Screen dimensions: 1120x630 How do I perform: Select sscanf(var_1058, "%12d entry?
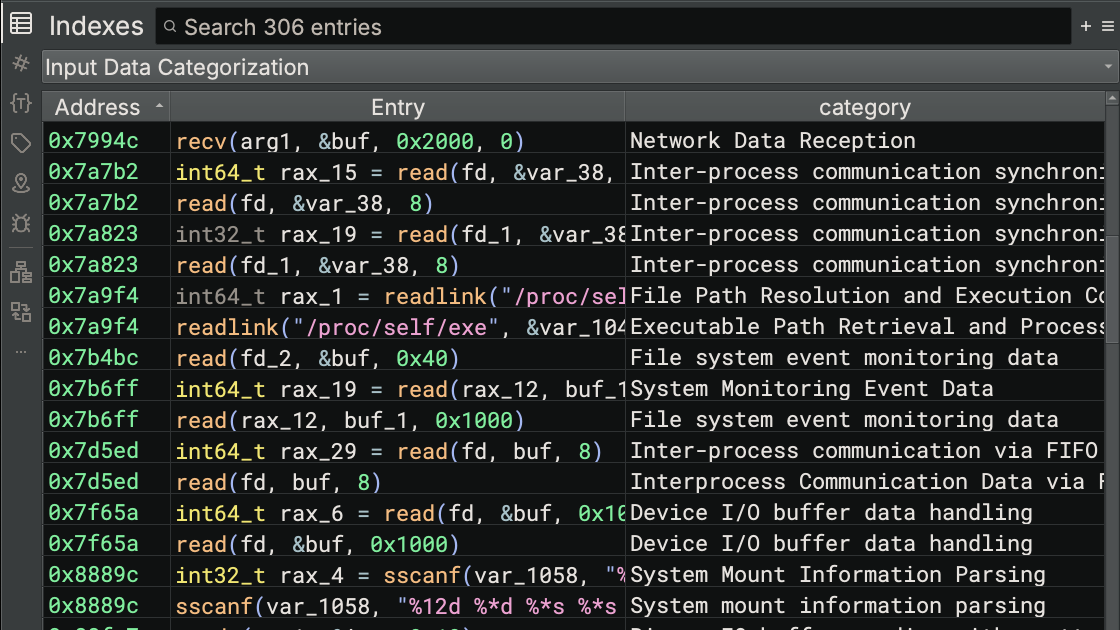(x=399, y=606)
